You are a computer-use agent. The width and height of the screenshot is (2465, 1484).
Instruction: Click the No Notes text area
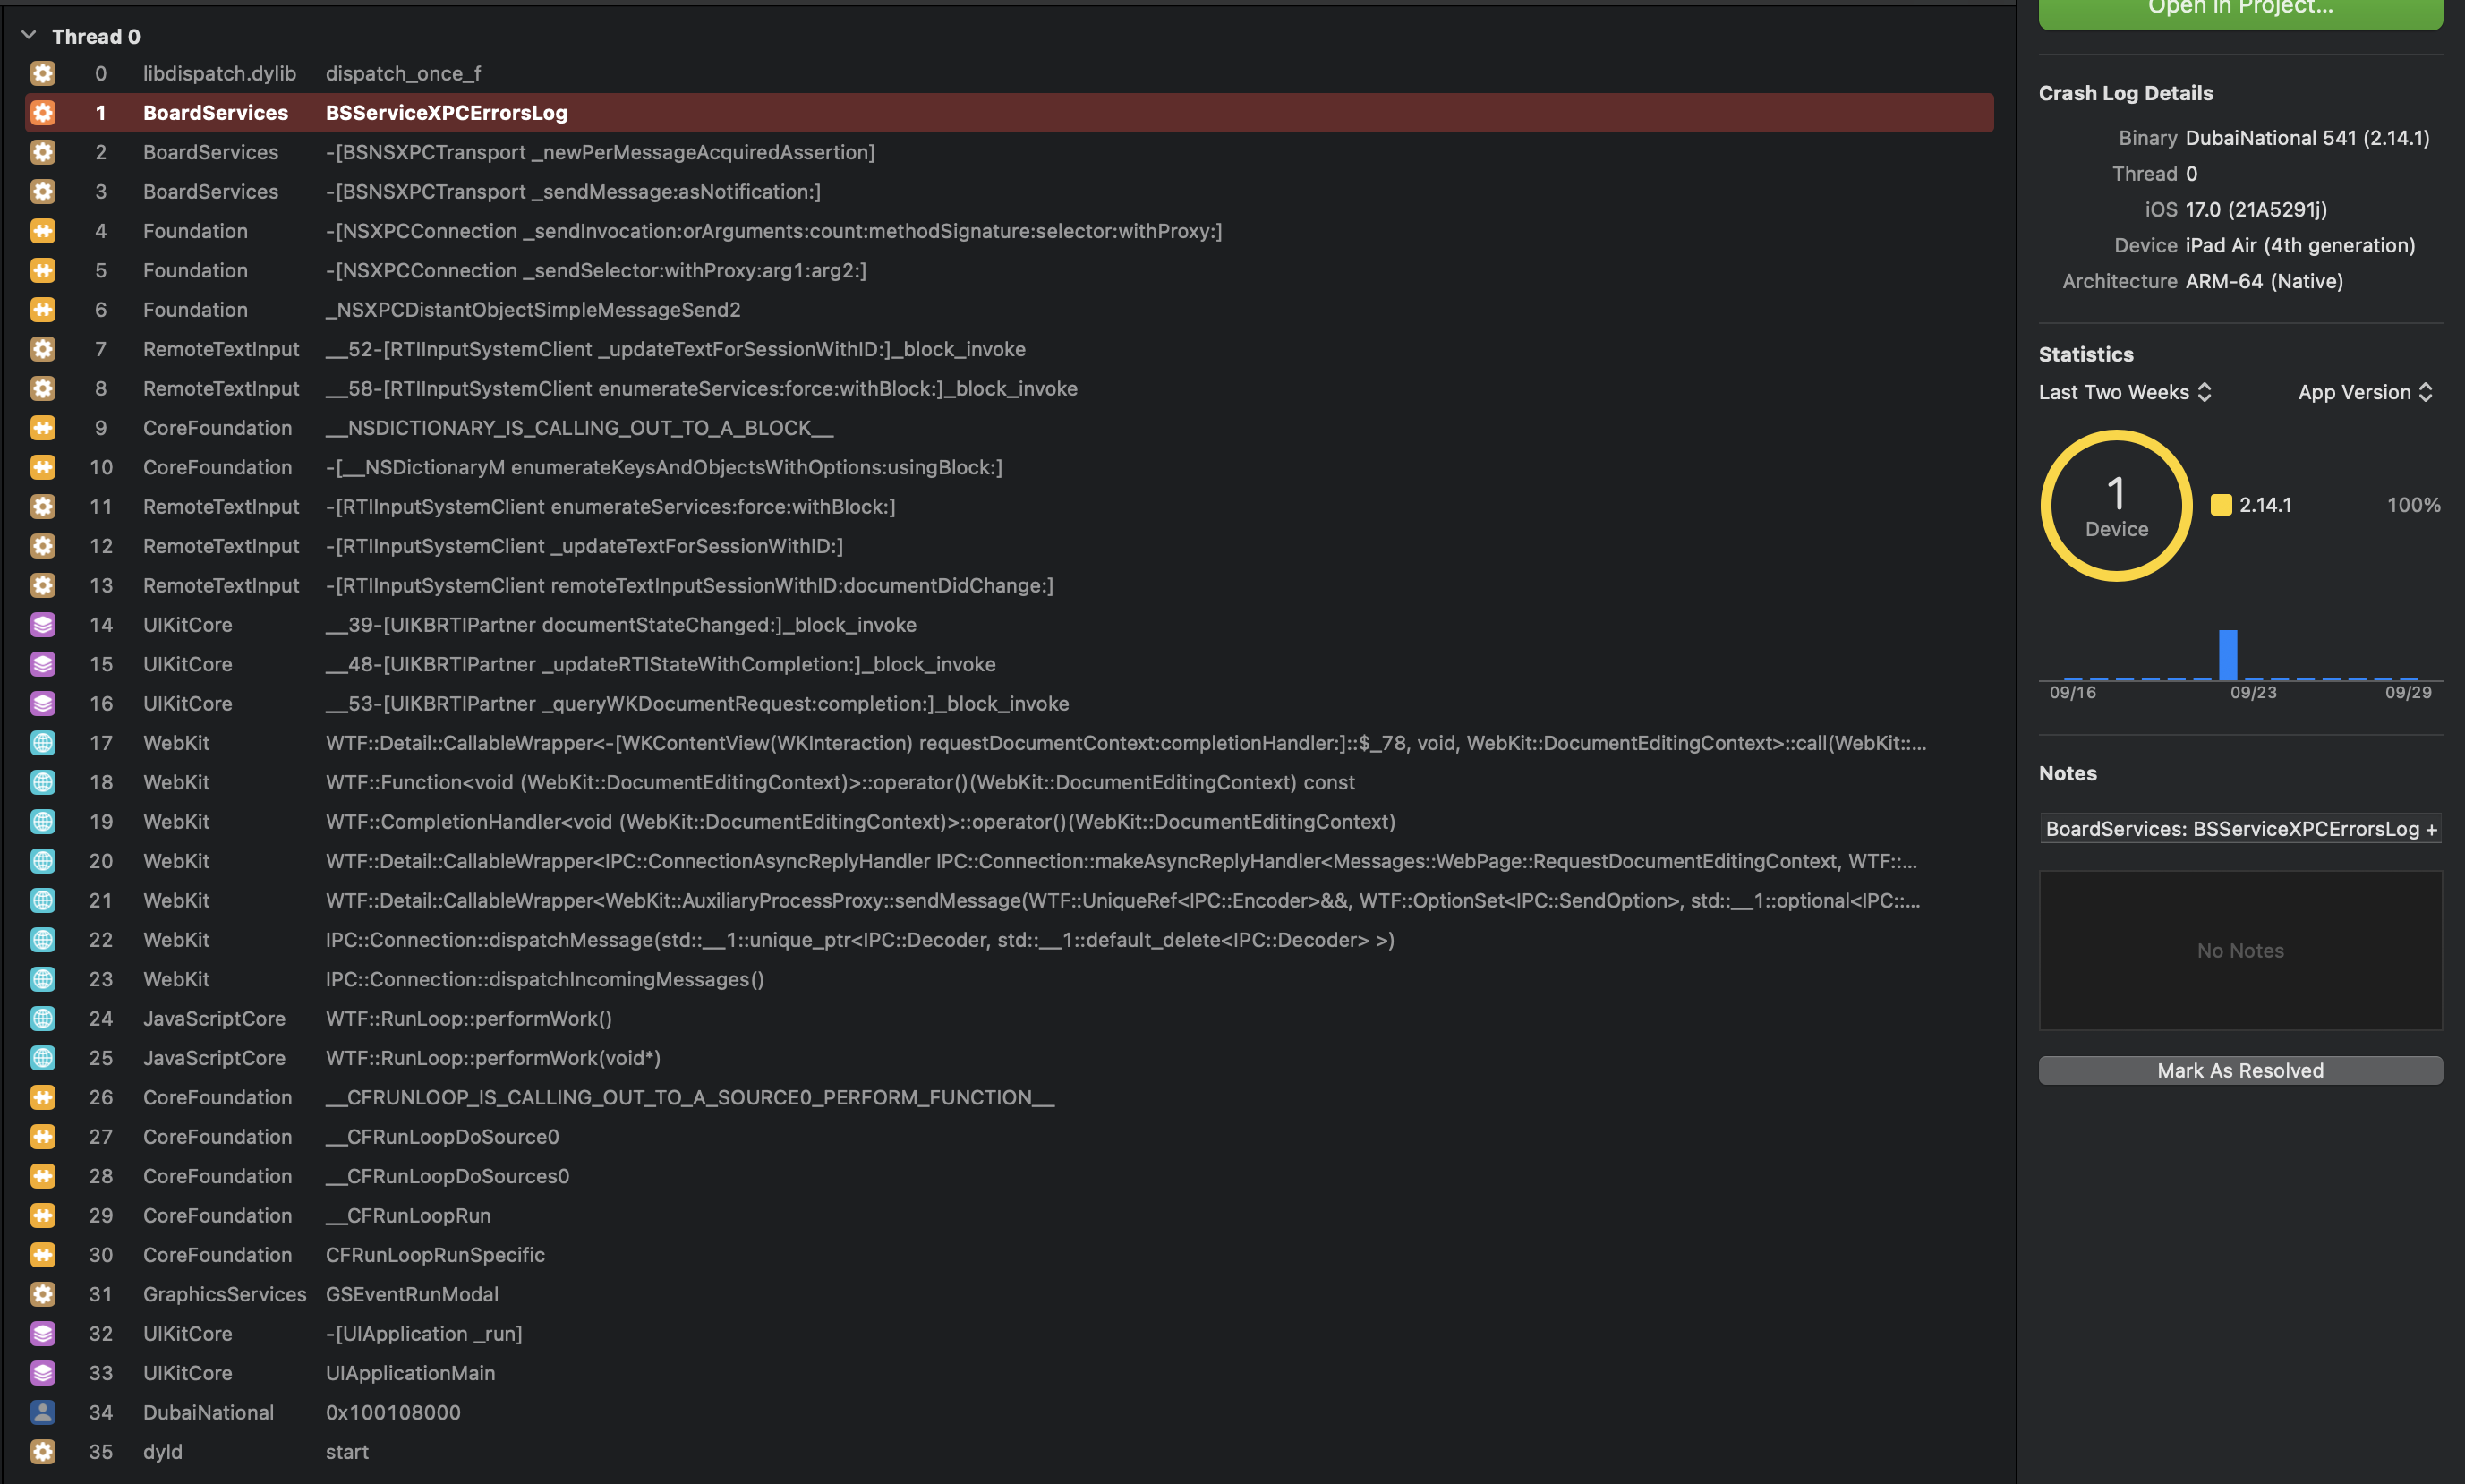(2240, 950)
